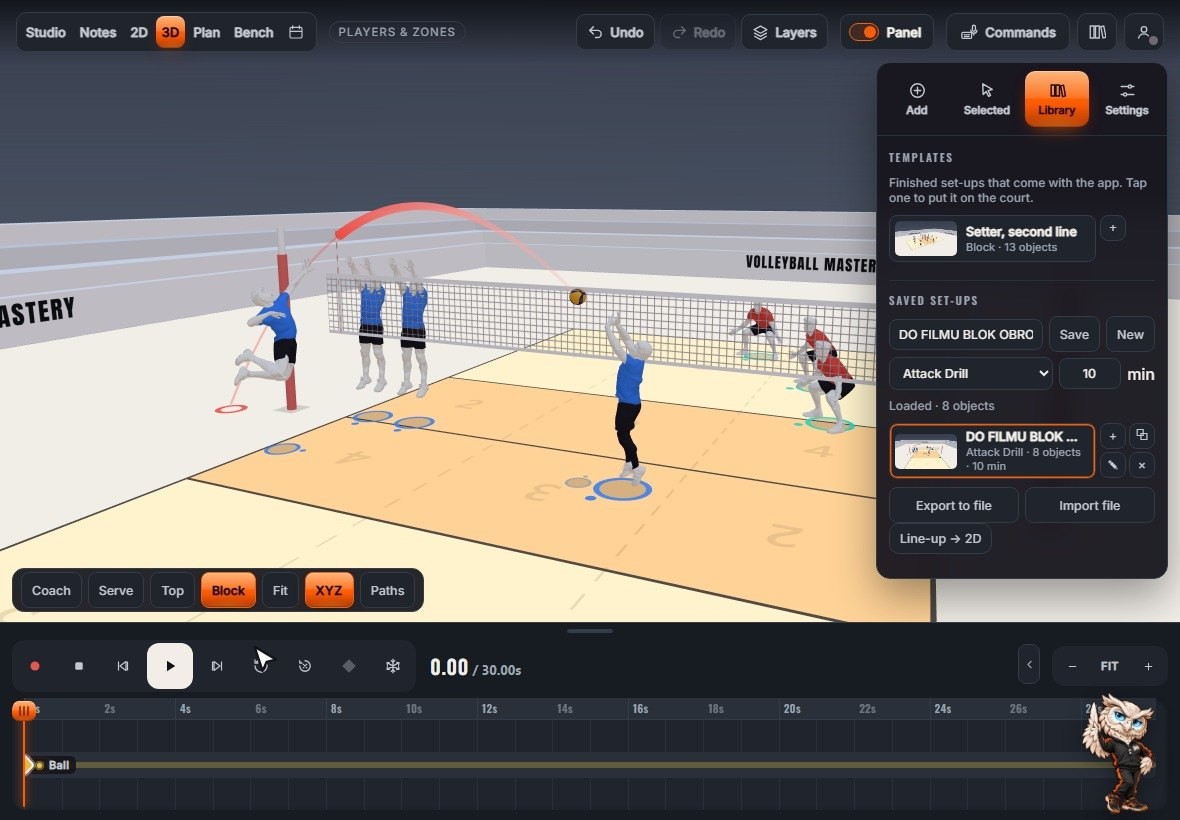Click the 12s mark on timeline ruler
The height and width of the screenshot is (820, 1180).
click(489, 709)
